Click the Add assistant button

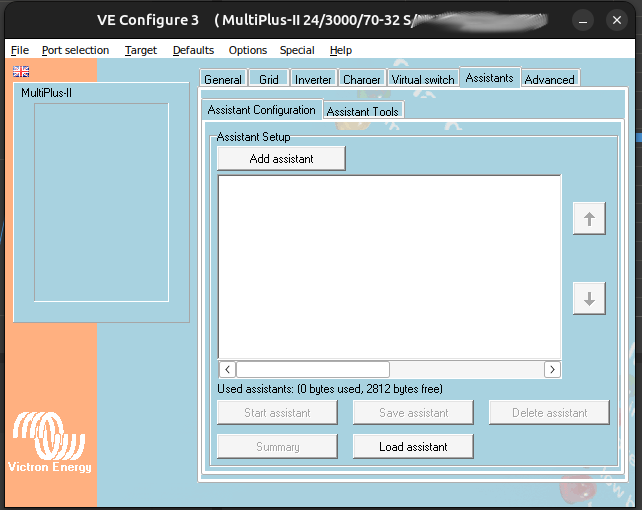[281, 159]
